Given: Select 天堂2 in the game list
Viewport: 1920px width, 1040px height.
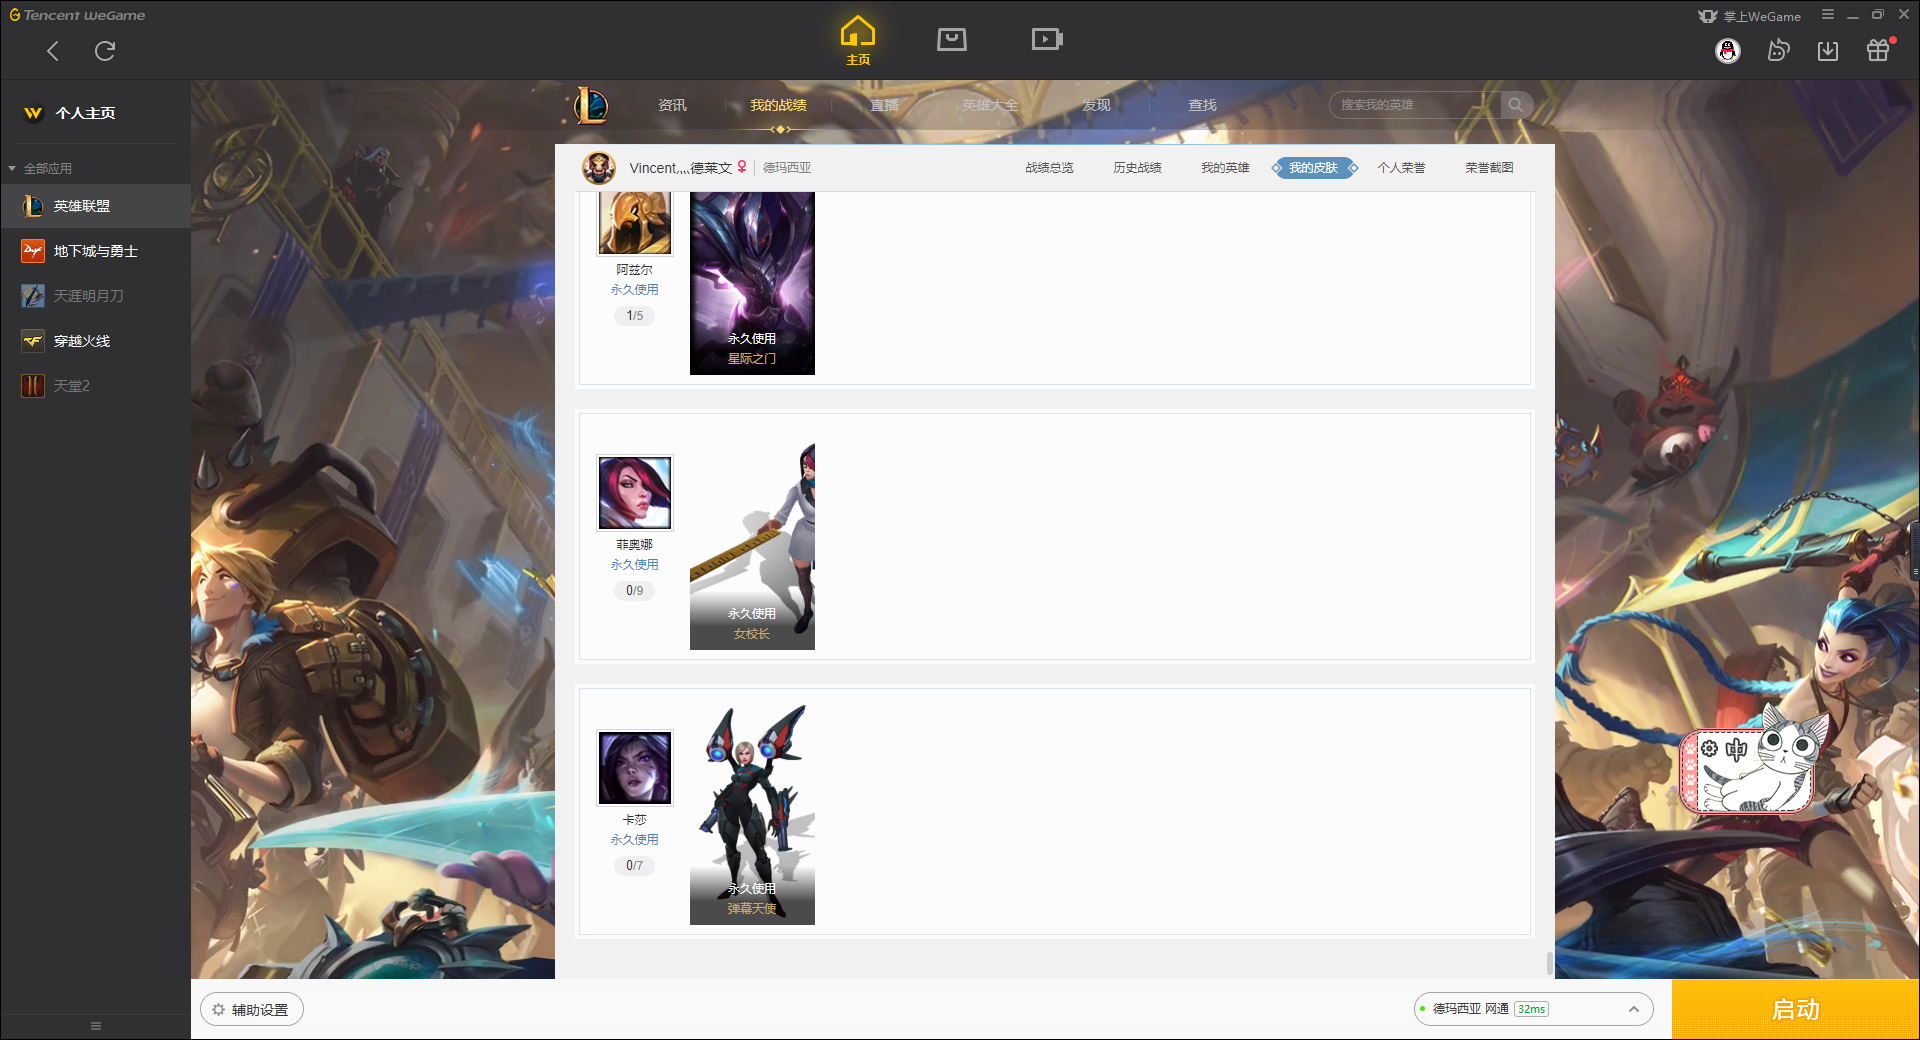Looking at the screenshot, I should tap(95, 386).
